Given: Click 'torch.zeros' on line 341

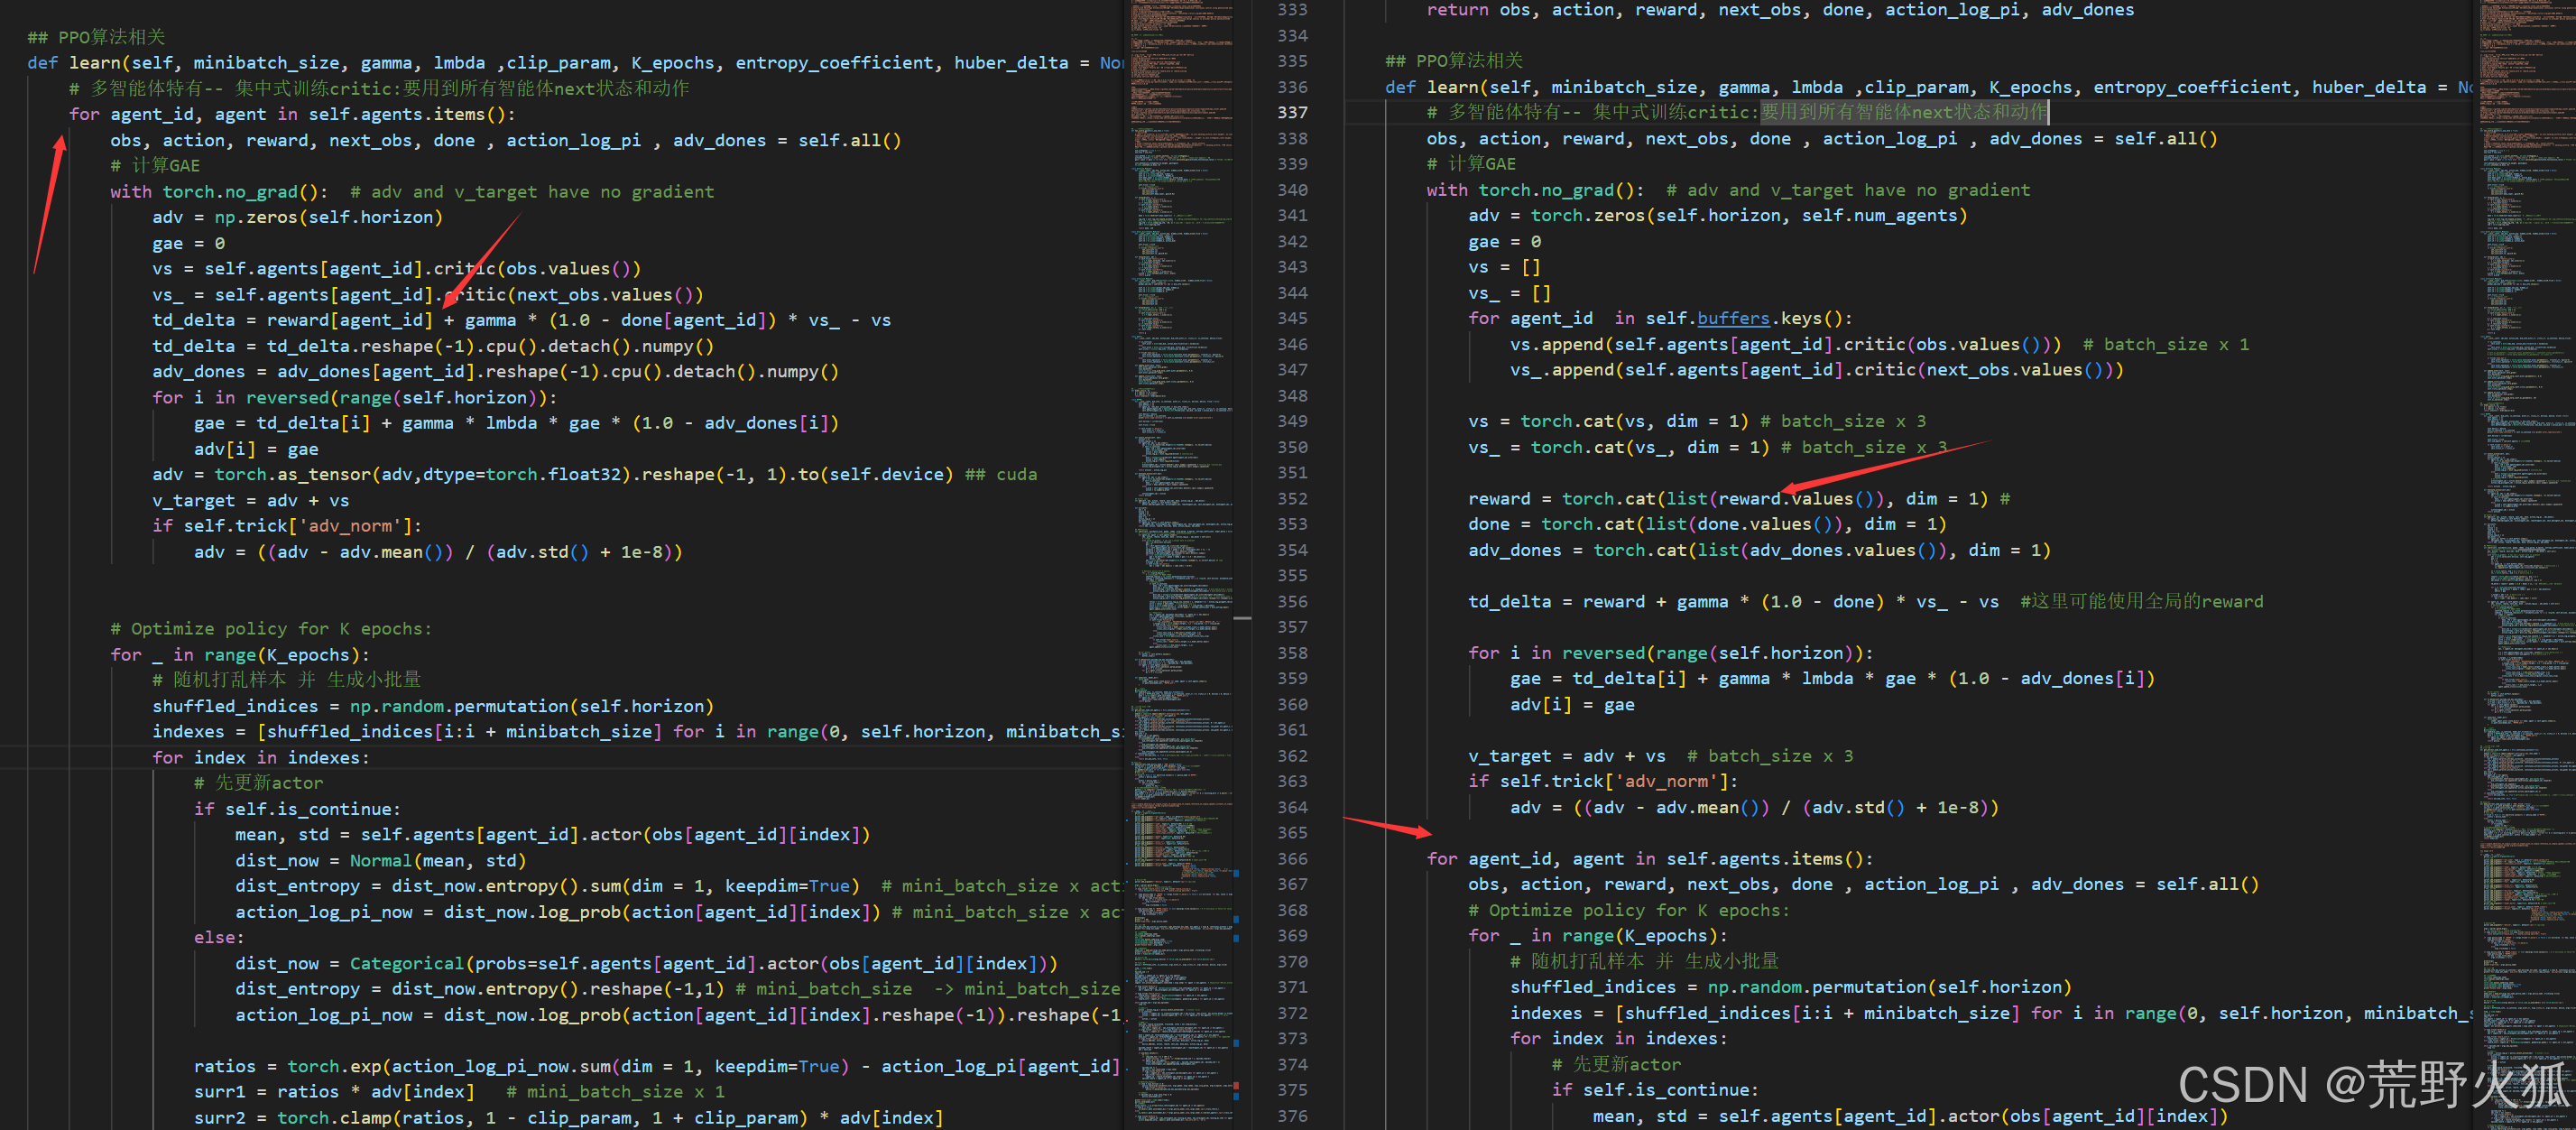Looking at the screenshot, I should coord(1587,216).
